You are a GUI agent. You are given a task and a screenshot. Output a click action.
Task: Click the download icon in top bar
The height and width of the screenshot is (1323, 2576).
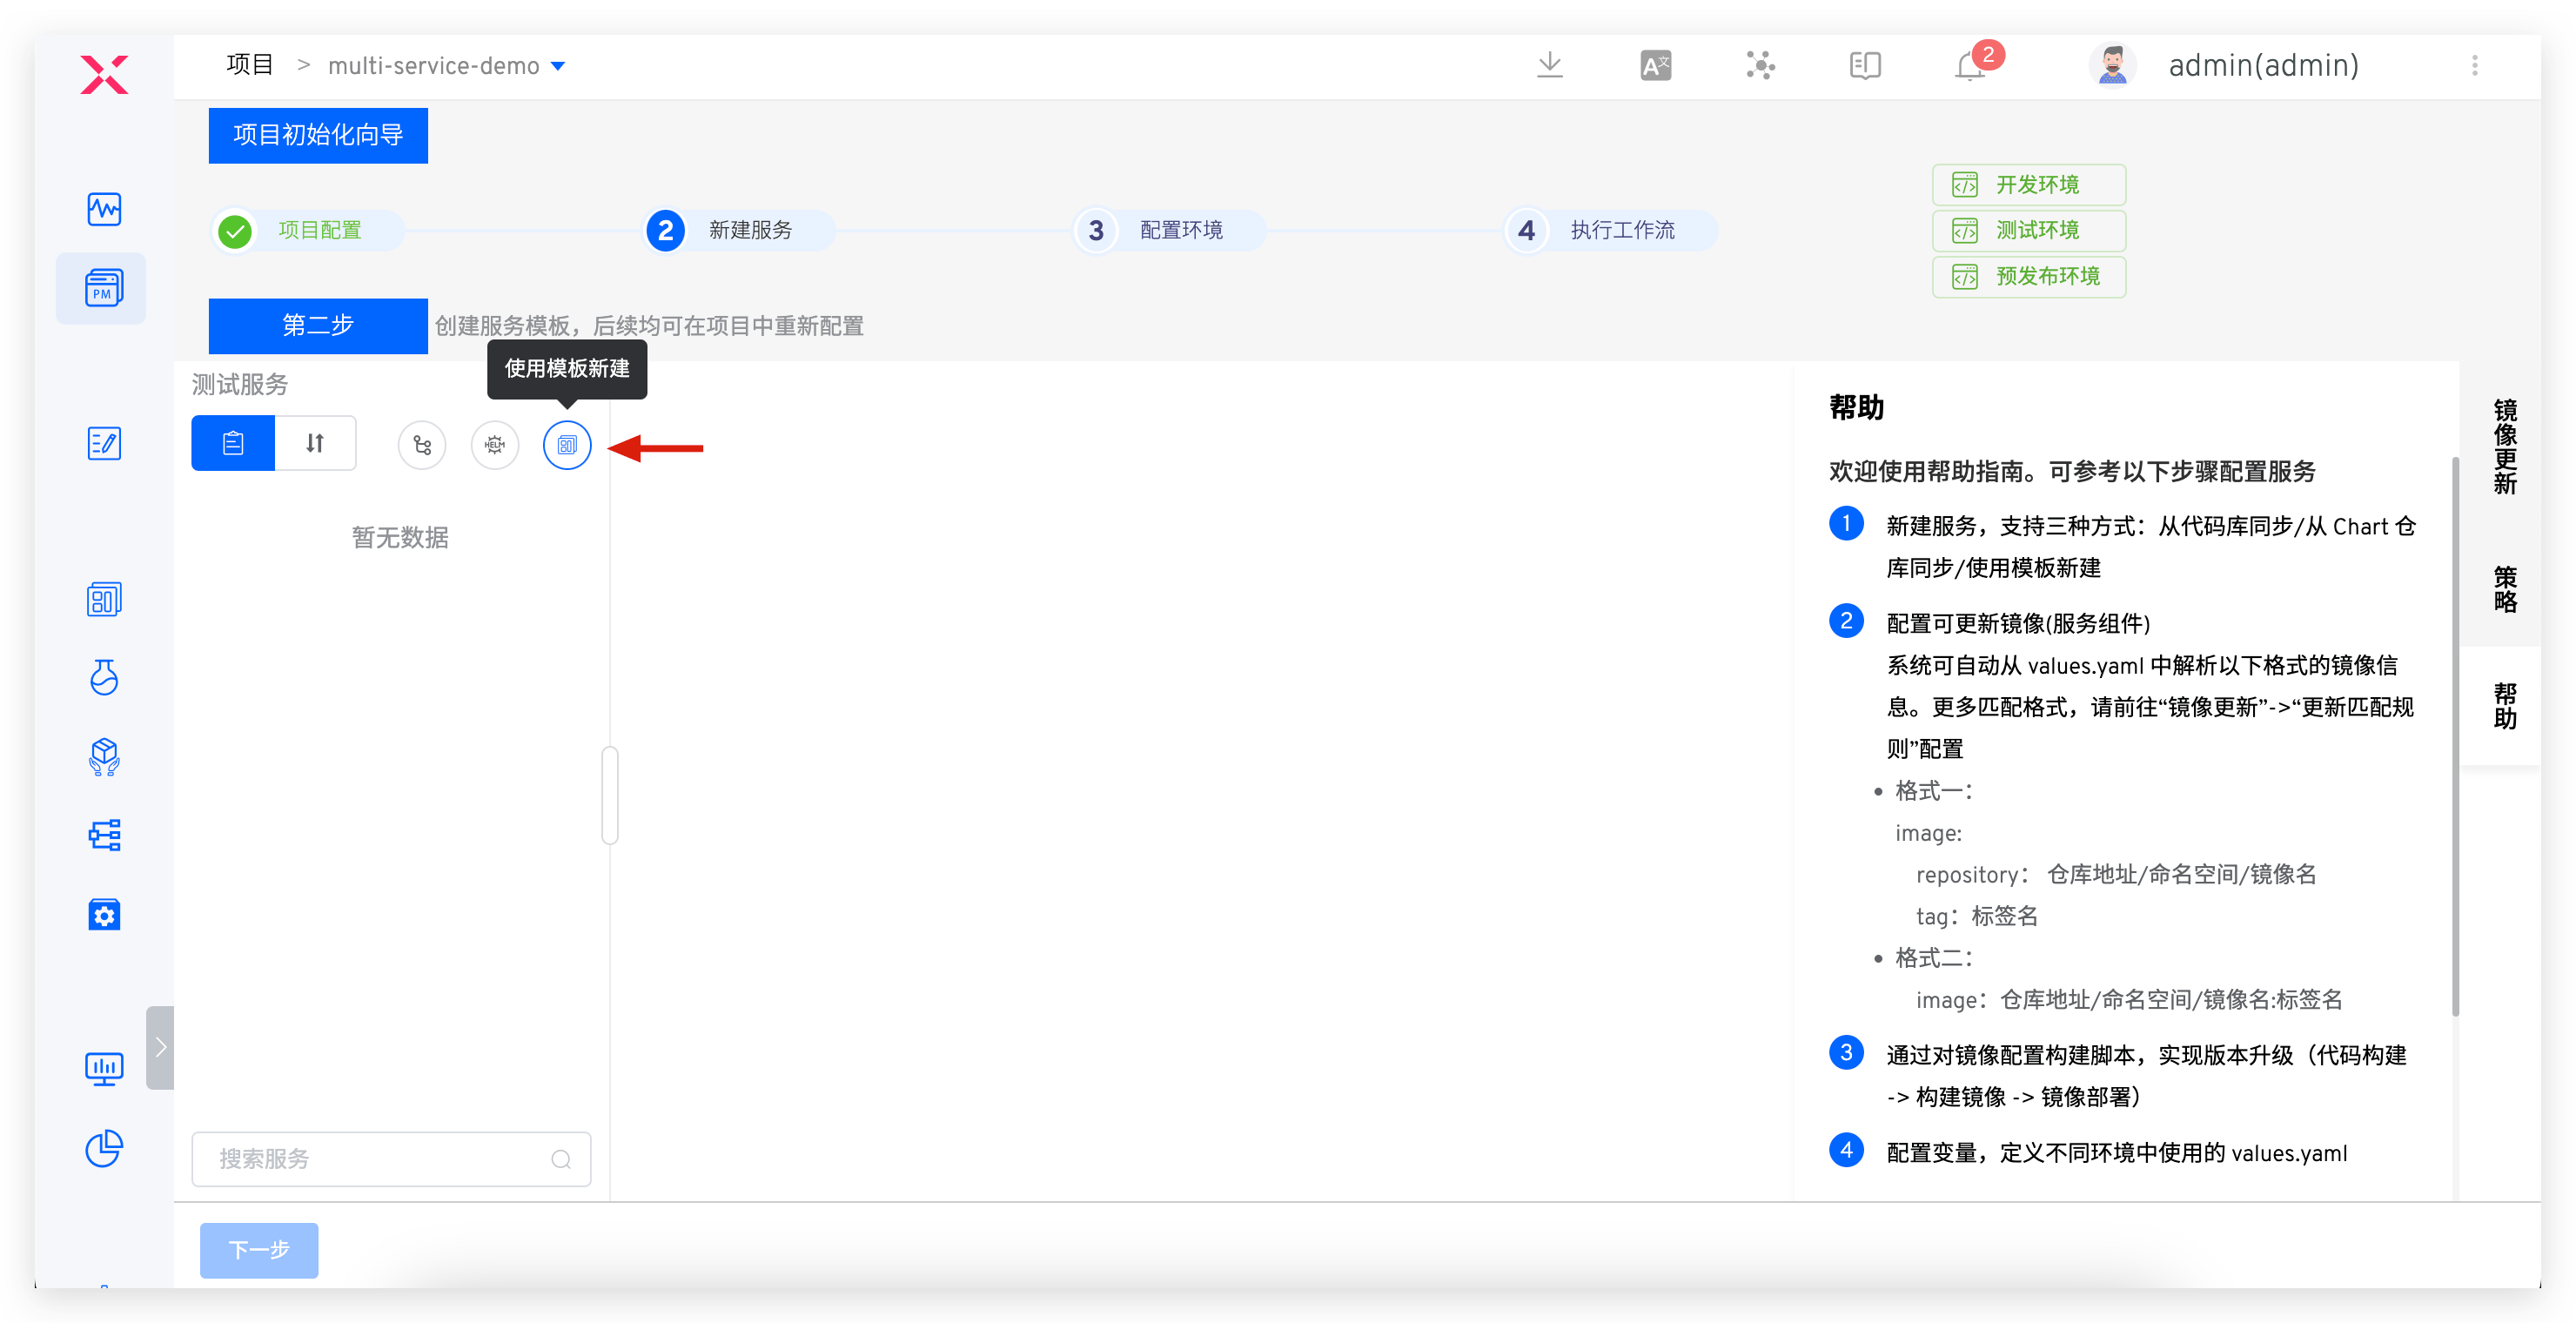point(1549,65)
